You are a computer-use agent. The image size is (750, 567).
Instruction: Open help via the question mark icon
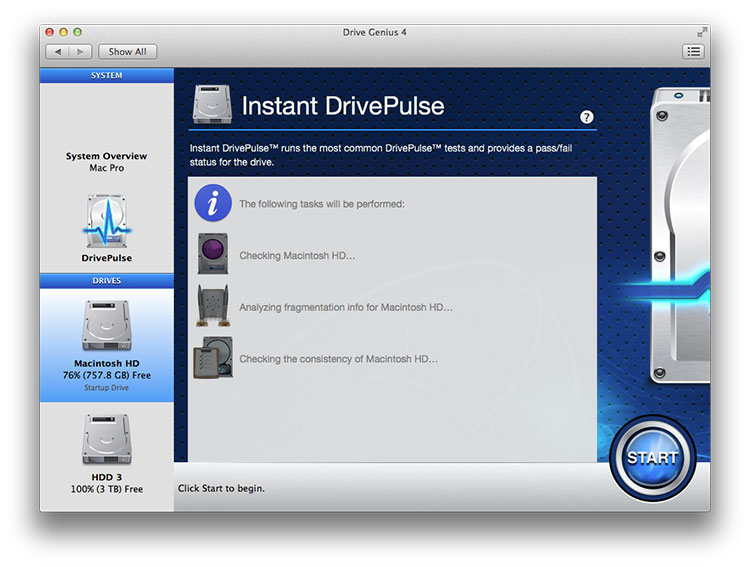pyautogui.click(x=586, y=117)
